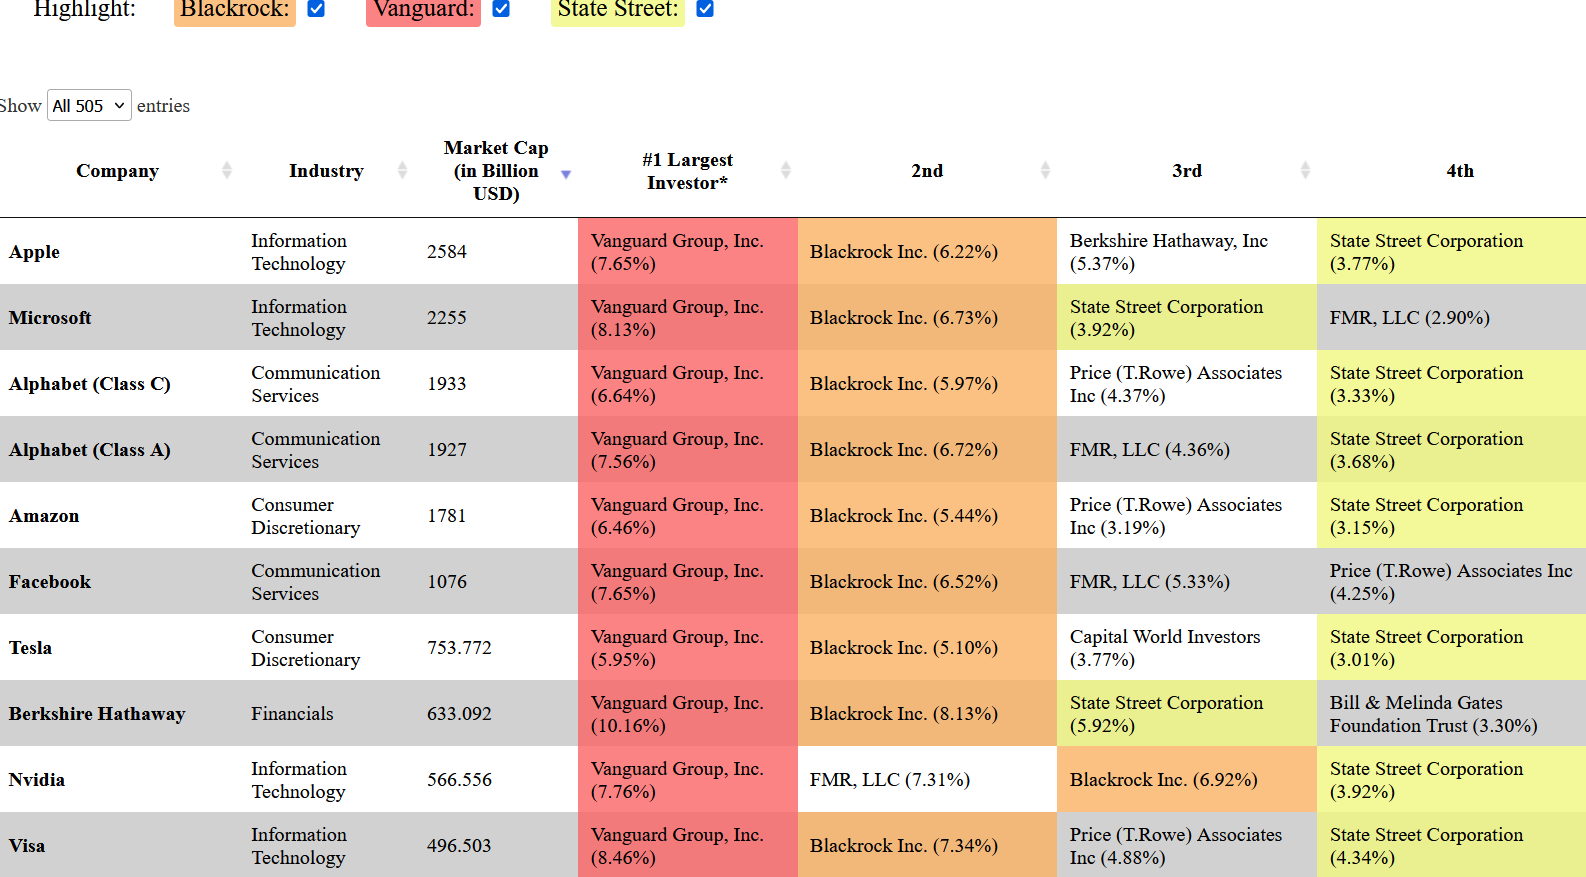Screen dimensions: 1586x877
Task: Click the sort arrows beside 3rd header
Action: pyautogui.click(x=1305, y=171)
